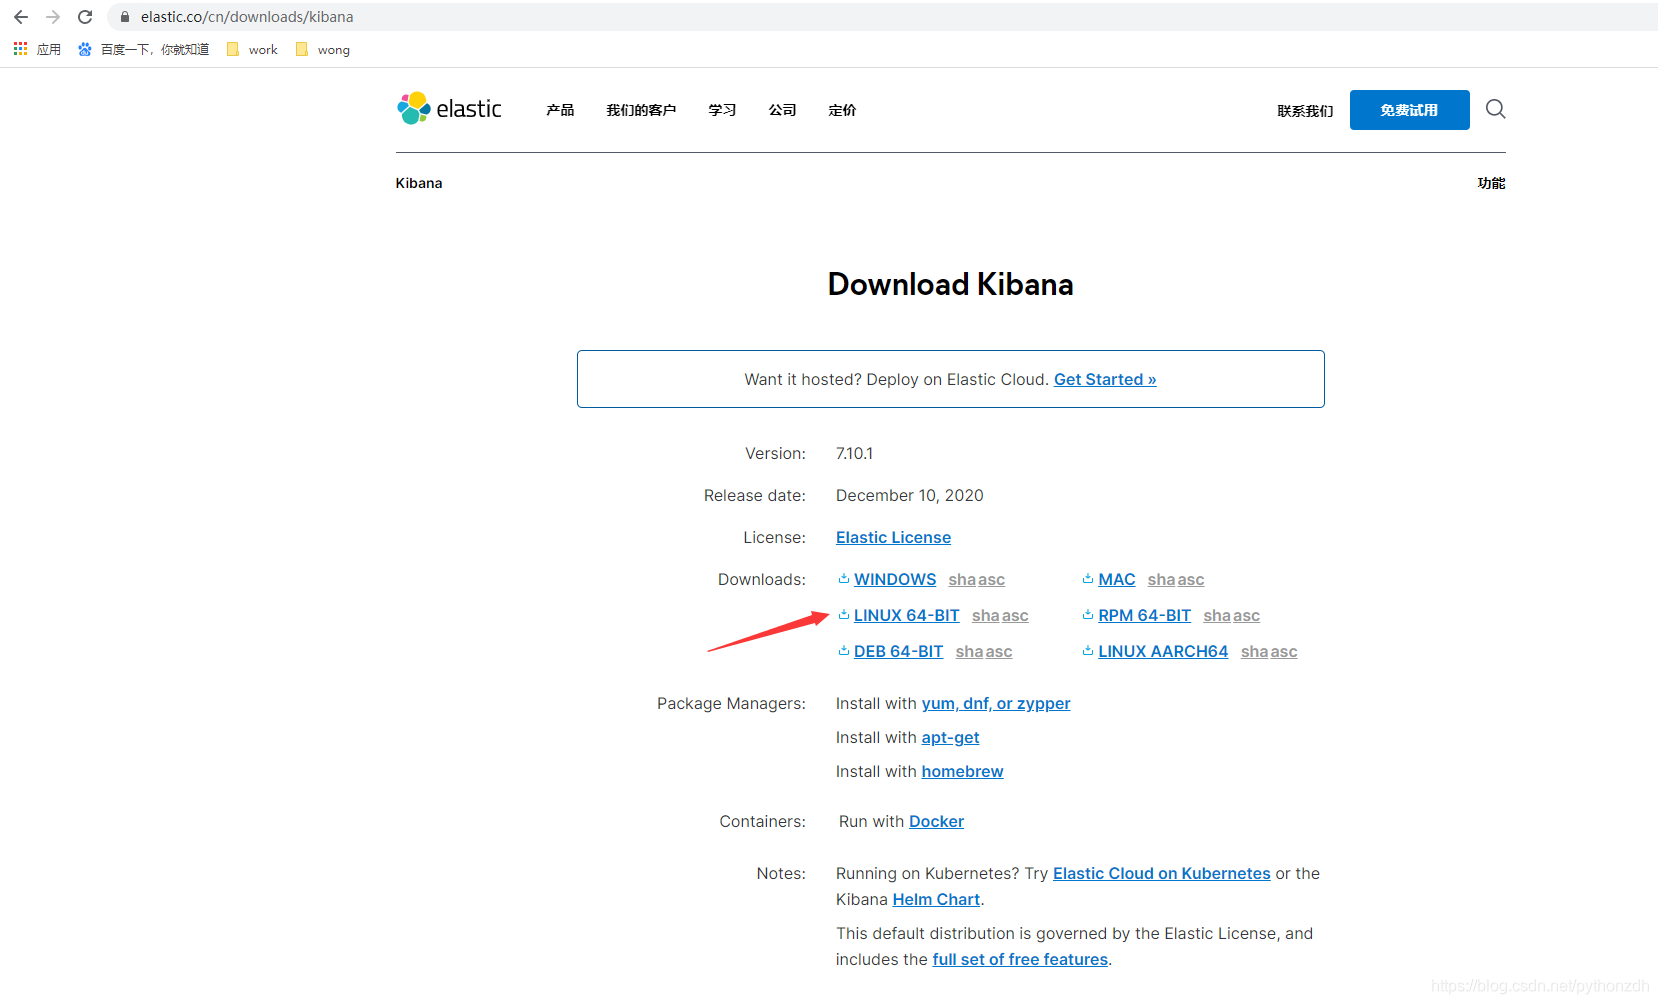This screenshot has height=1004, width=1658.
Task: Click the browser back arrow
Action: point(21,17)
